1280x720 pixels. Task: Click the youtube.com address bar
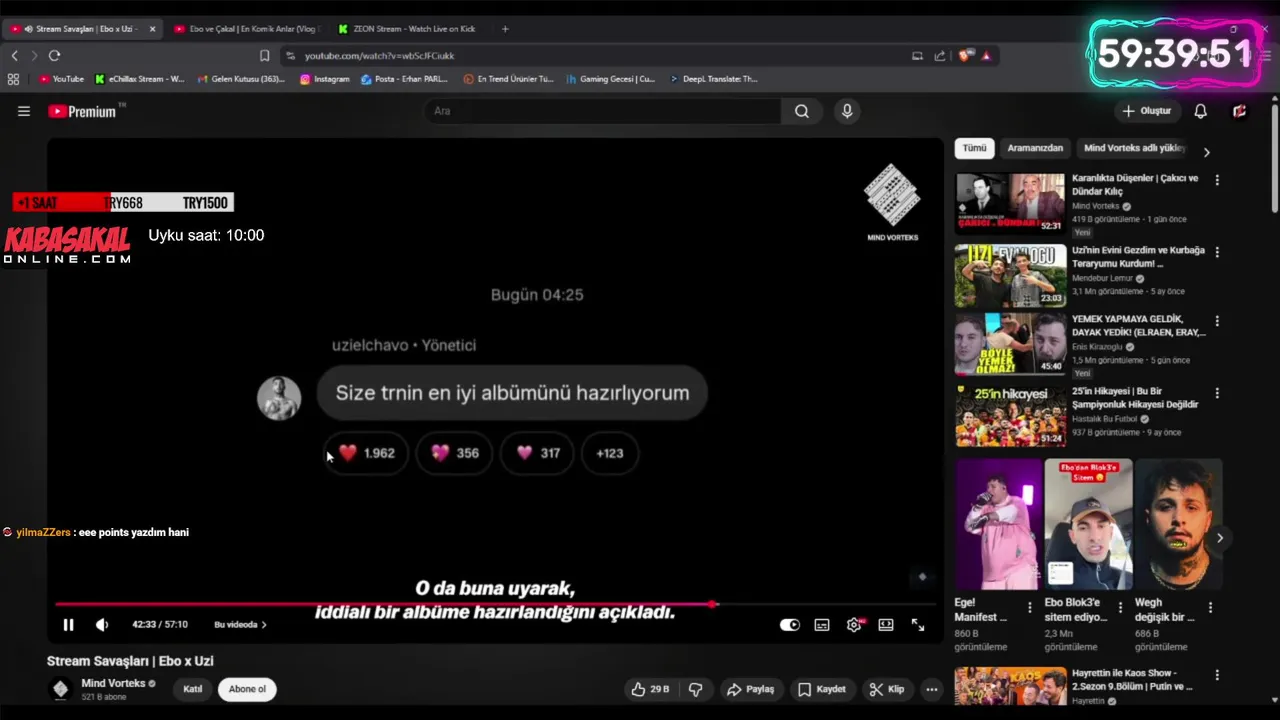pos(590,56)
